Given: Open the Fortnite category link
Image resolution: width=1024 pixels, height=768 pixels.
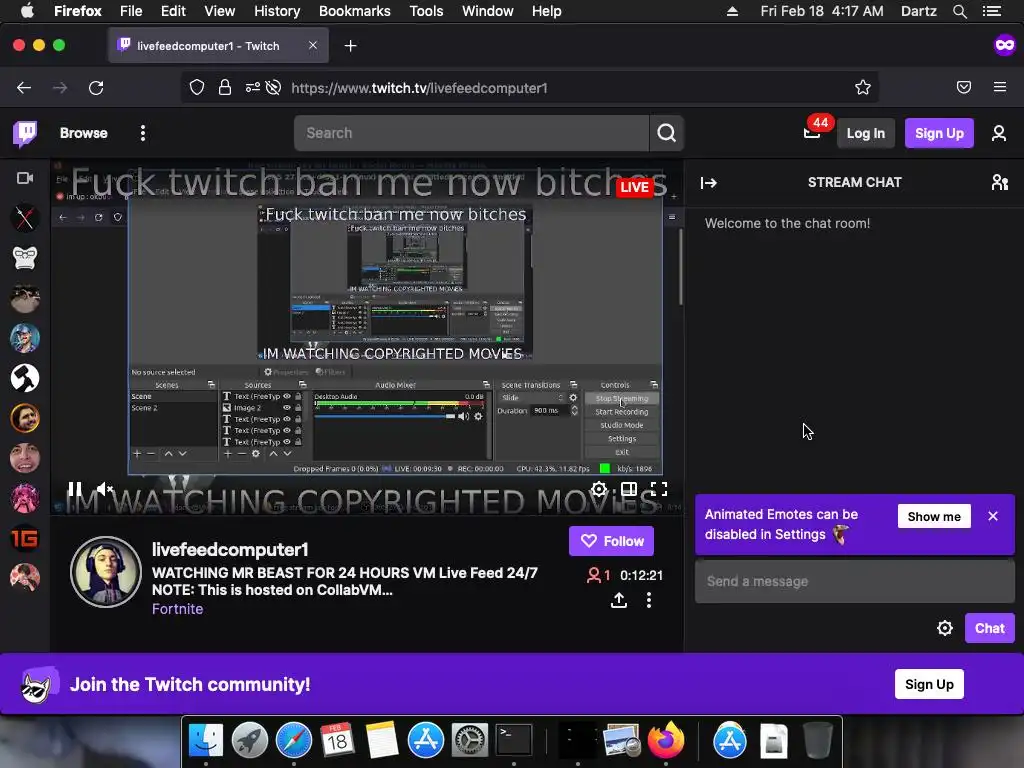Looking at the screenshot, I should (177, 609).
